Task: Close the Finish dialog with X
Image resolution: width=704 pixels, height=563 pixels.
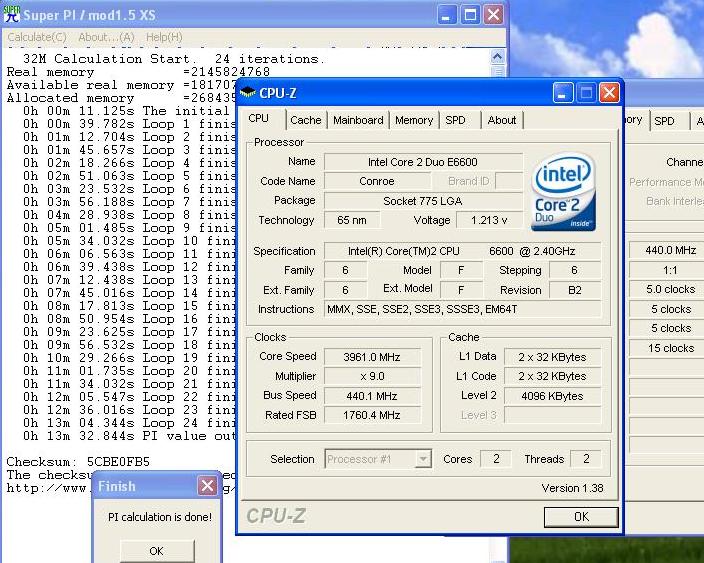Action: tap(207, 485)
